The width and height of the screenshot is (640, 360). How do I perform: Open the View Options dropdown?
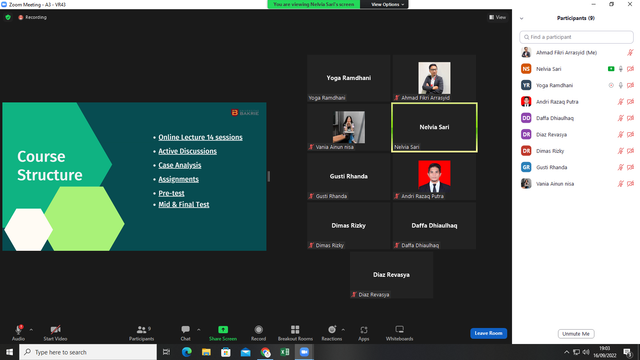tap(387, 4)
